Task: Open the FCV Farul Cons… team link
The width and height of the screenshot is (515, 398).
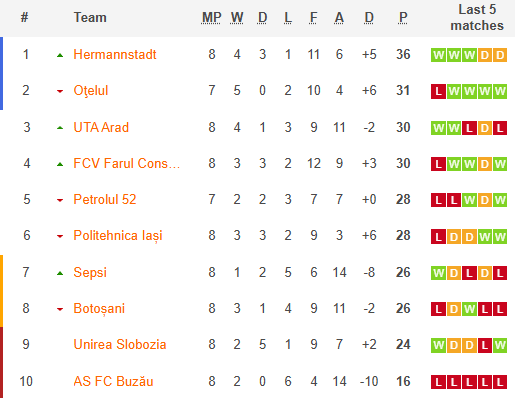Action: coord(127,163)
